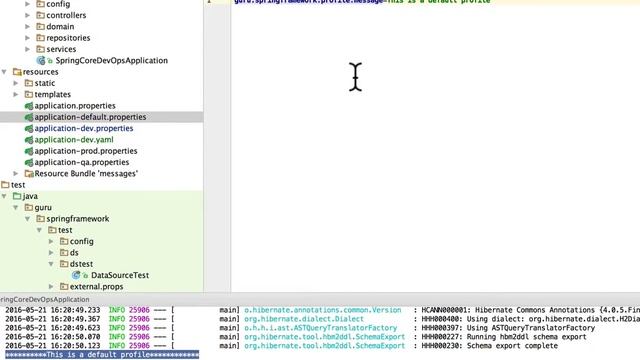Collapse the springframework test package
This screenshot has width=640, height=360.
[x=28, y=219]
